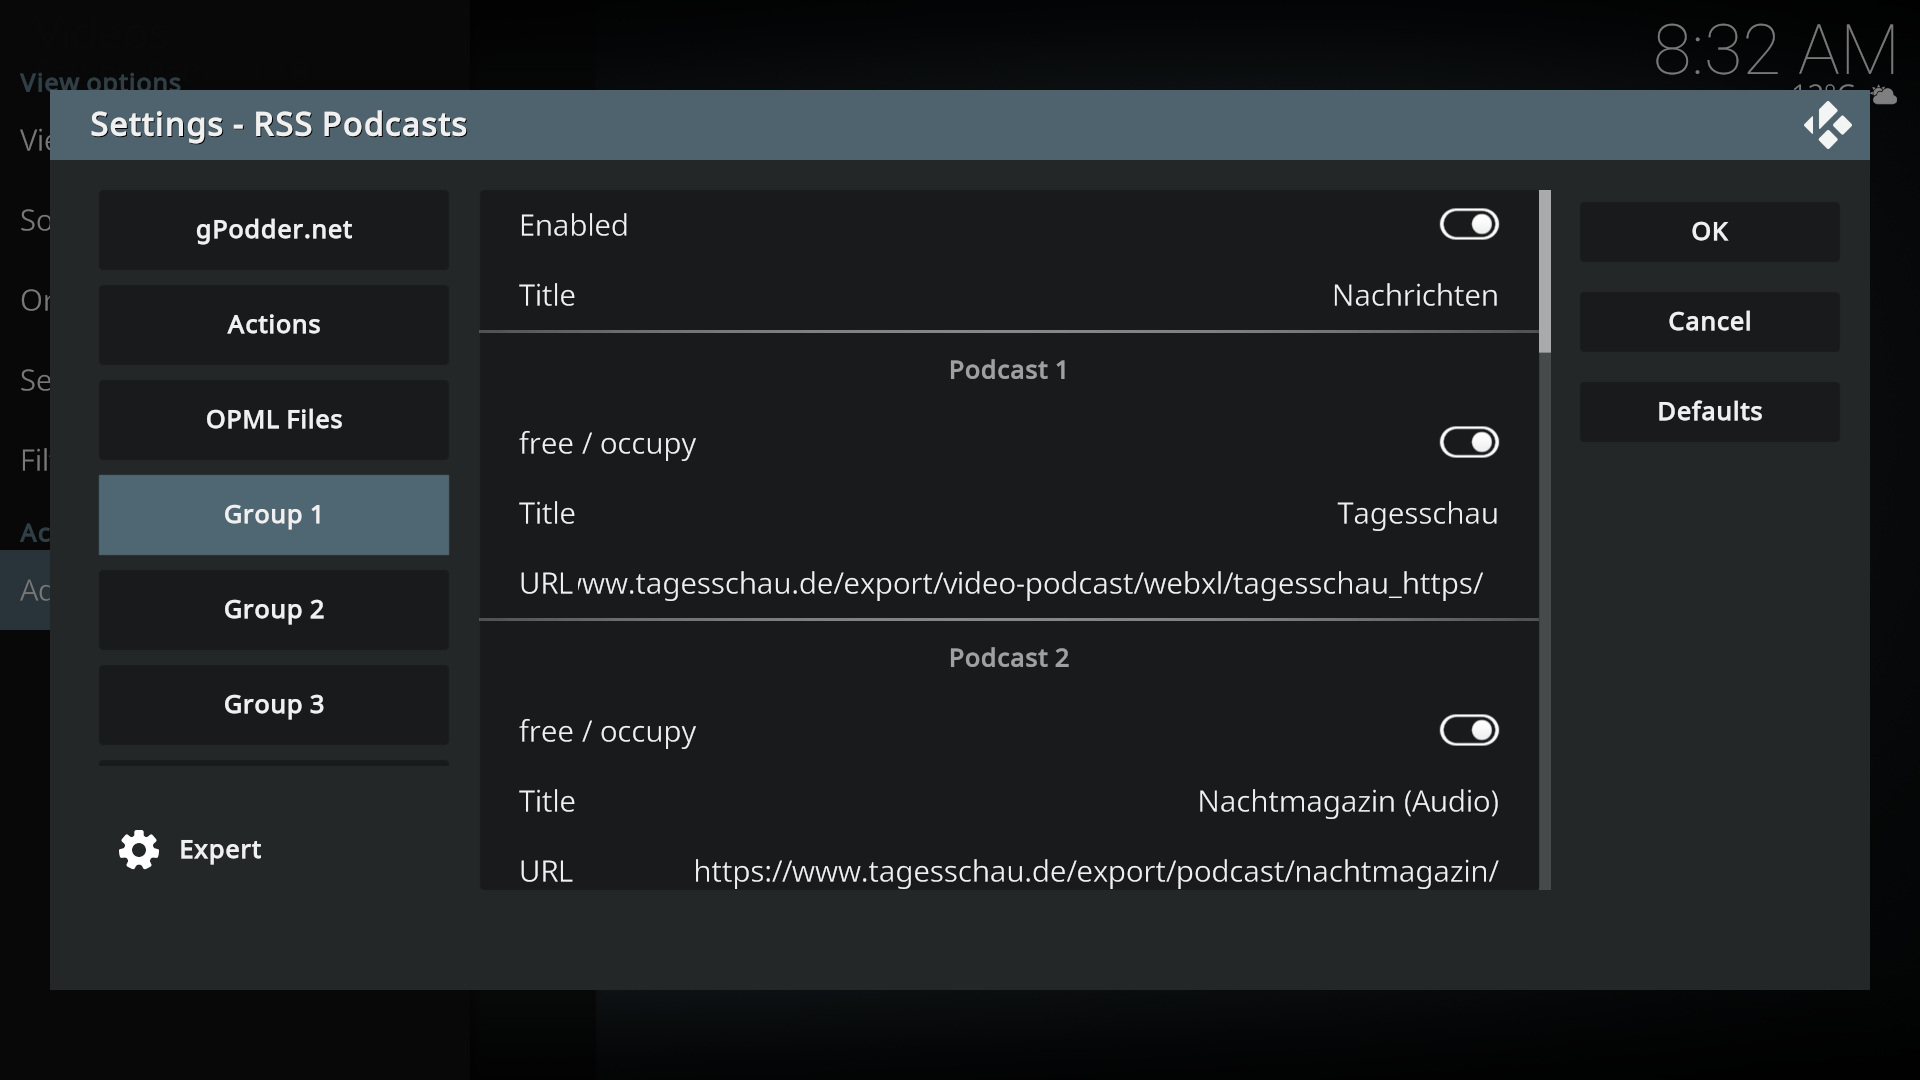Toggle the Enabled switch for Group 1
Screen dimensions: 1920x1080
[1468, 225]
